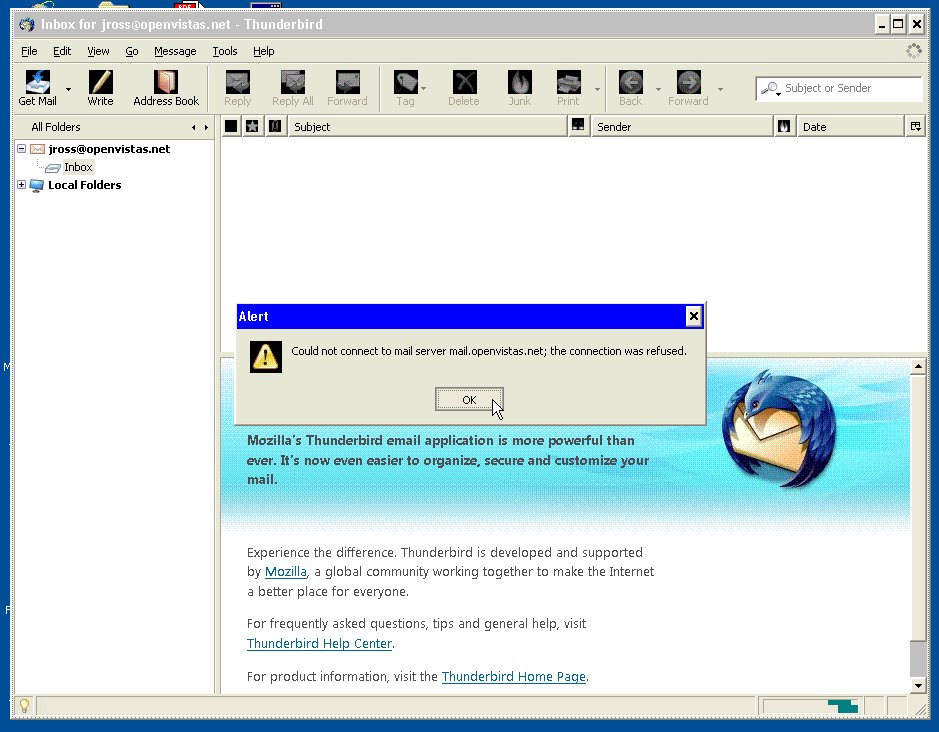The image size is (939, 732).
Task: Click the Thunderbird activity throbber icon
Action: click(913, 51)
